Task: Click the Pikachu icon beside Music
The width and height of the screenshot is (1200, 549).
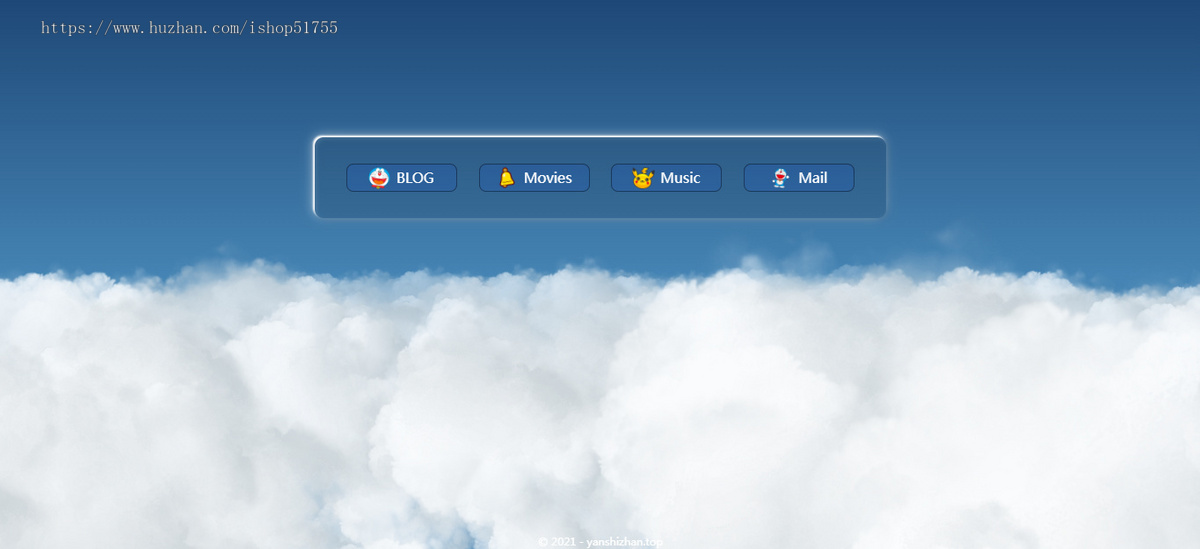Action: point(642,178)
